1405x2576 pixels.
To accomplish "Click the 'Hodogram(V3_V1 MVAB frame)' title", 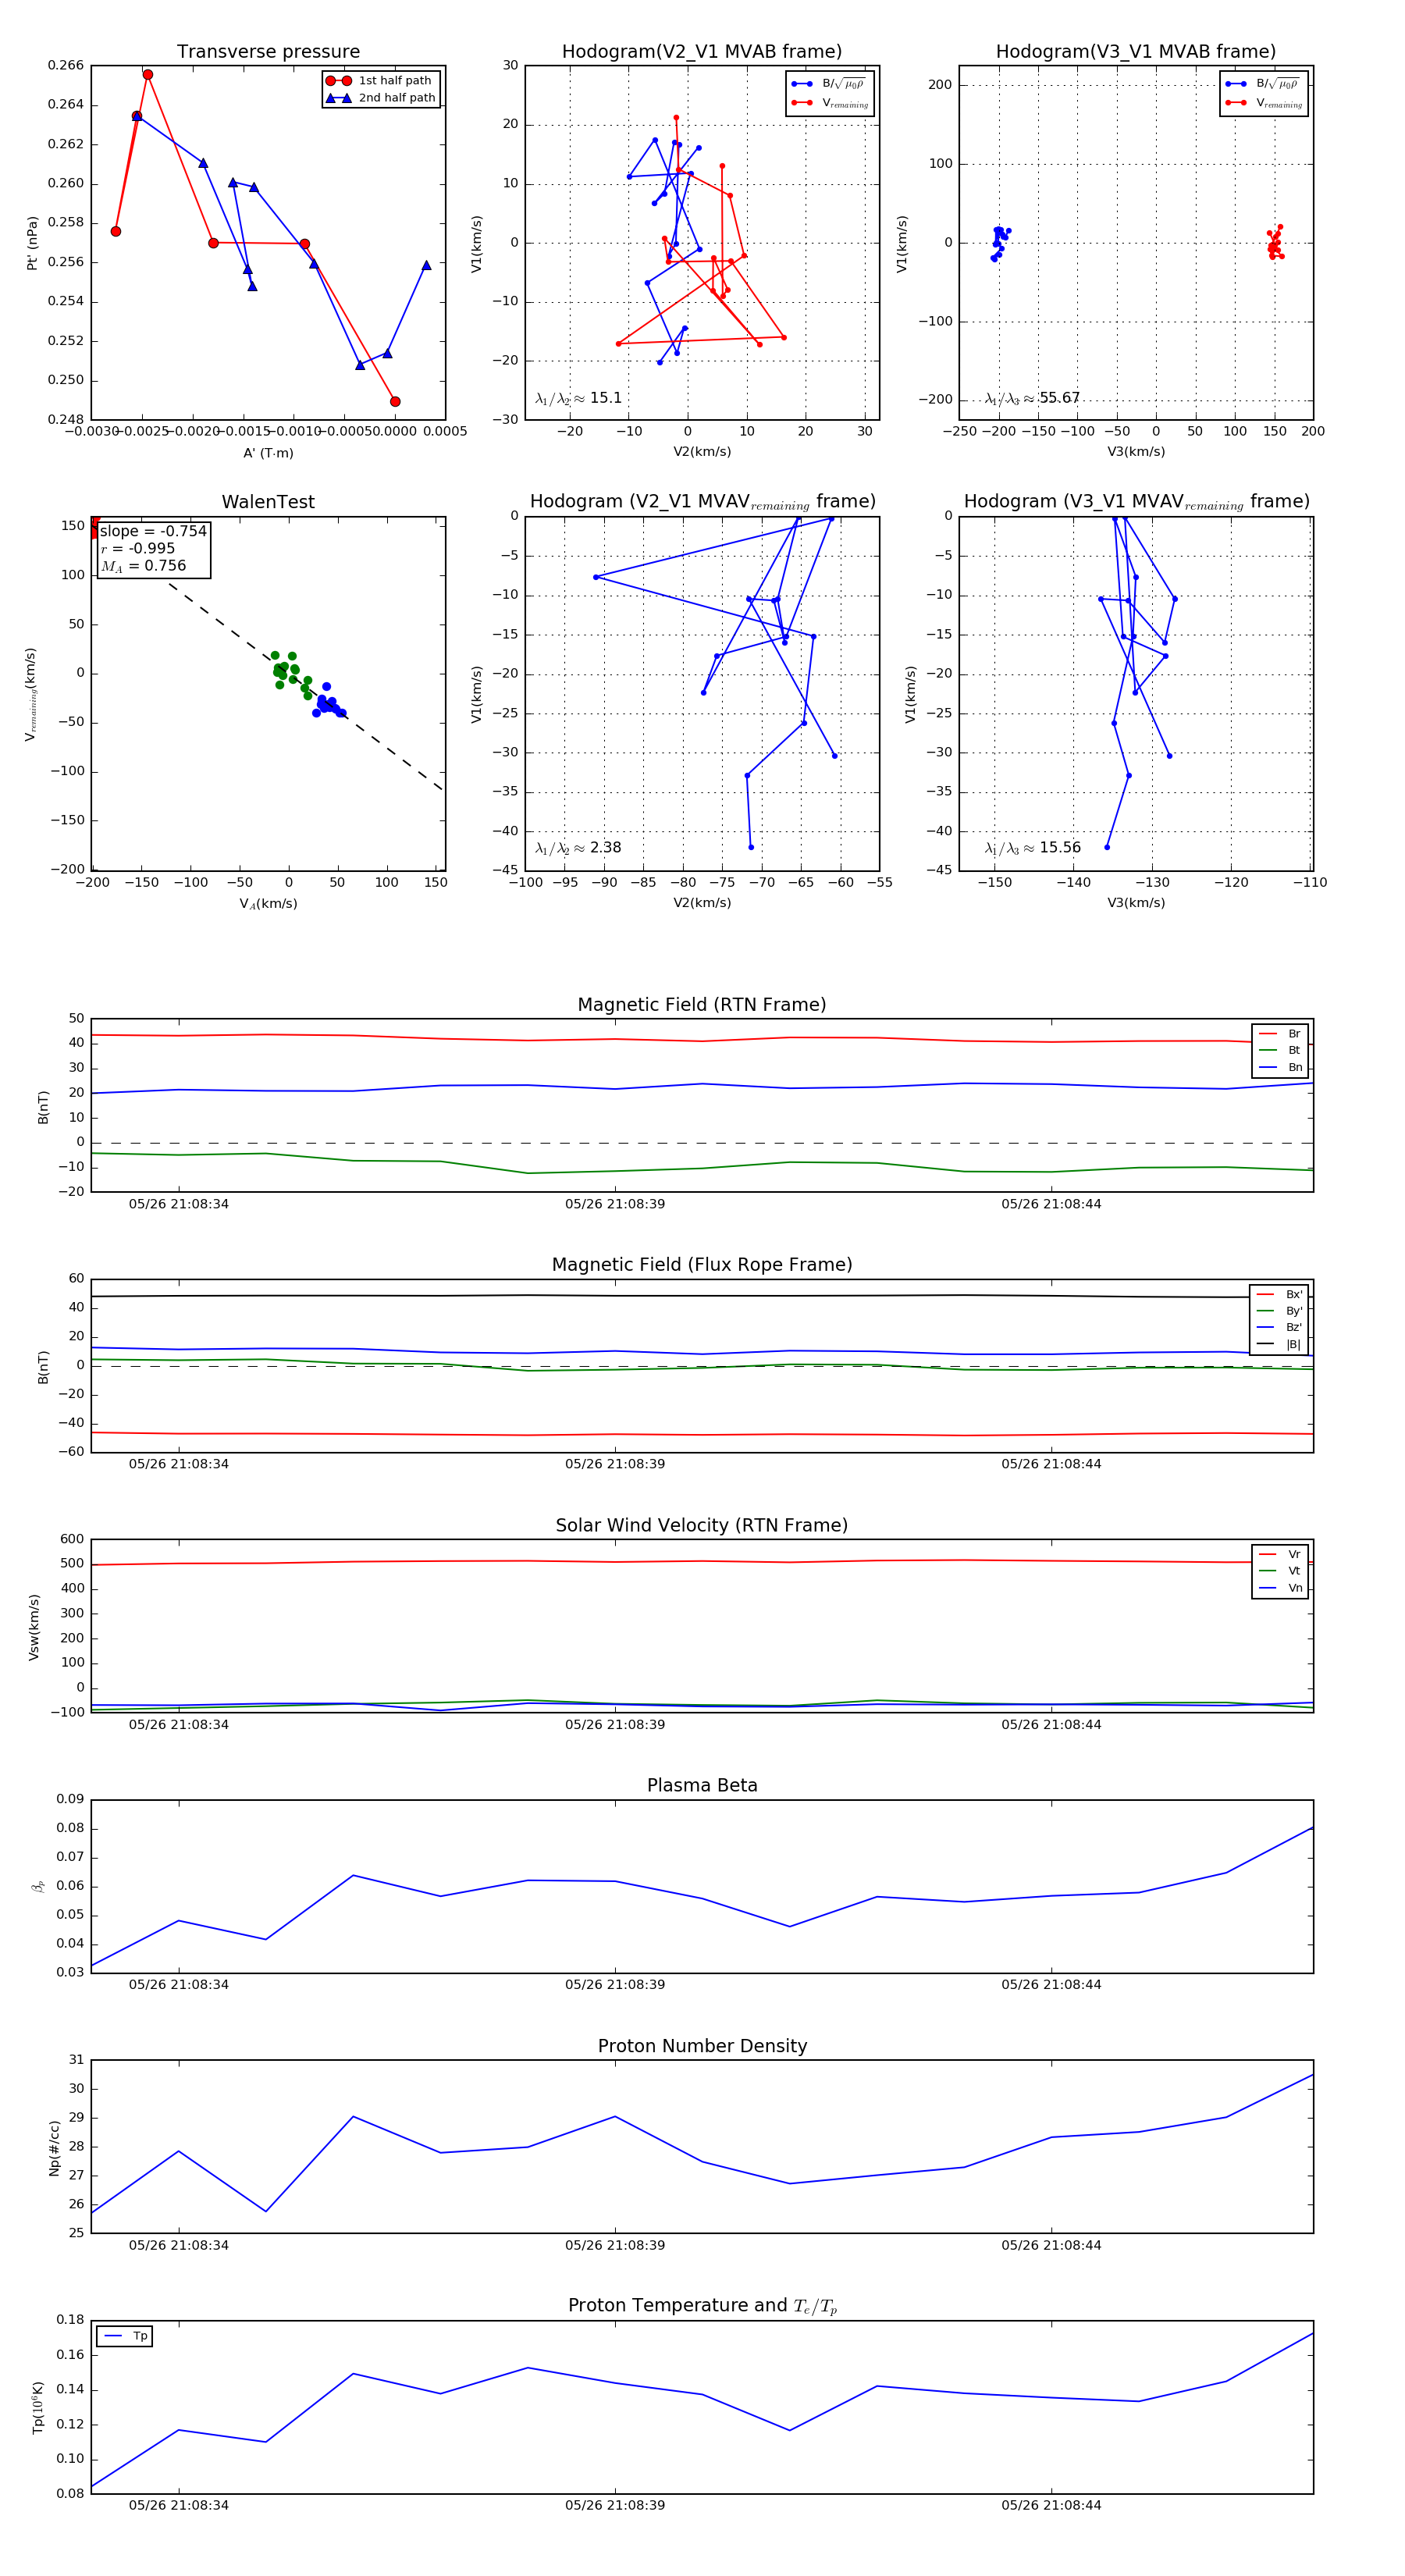I will pos(1136,52).
